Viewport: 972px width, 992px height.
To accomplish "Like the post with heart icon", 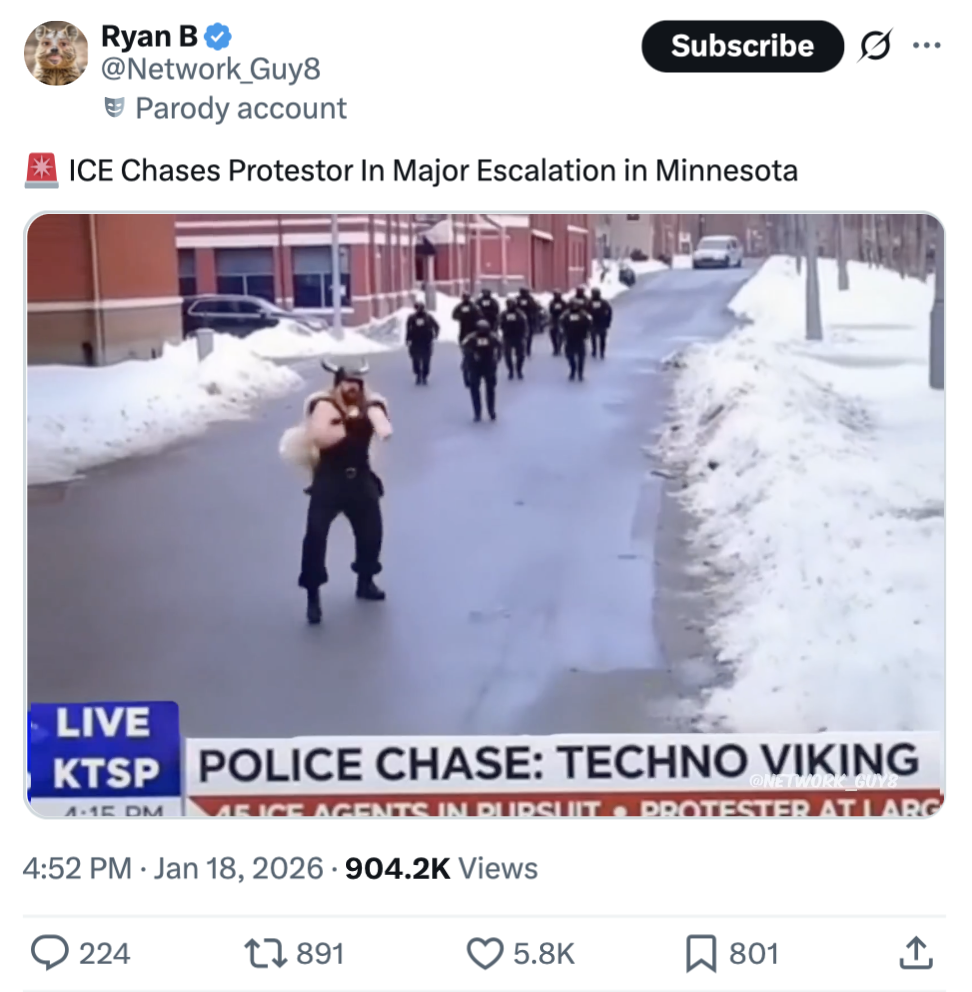I will (x=485, y=953).
